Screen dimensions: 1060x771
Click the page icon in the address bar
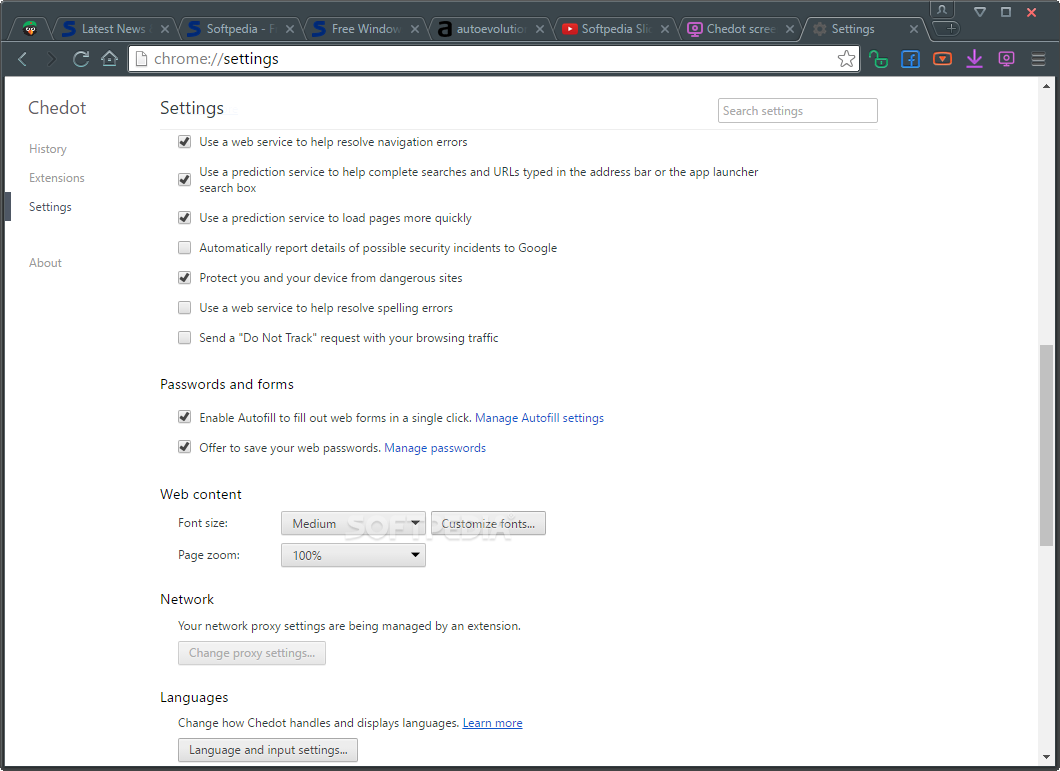141,59
